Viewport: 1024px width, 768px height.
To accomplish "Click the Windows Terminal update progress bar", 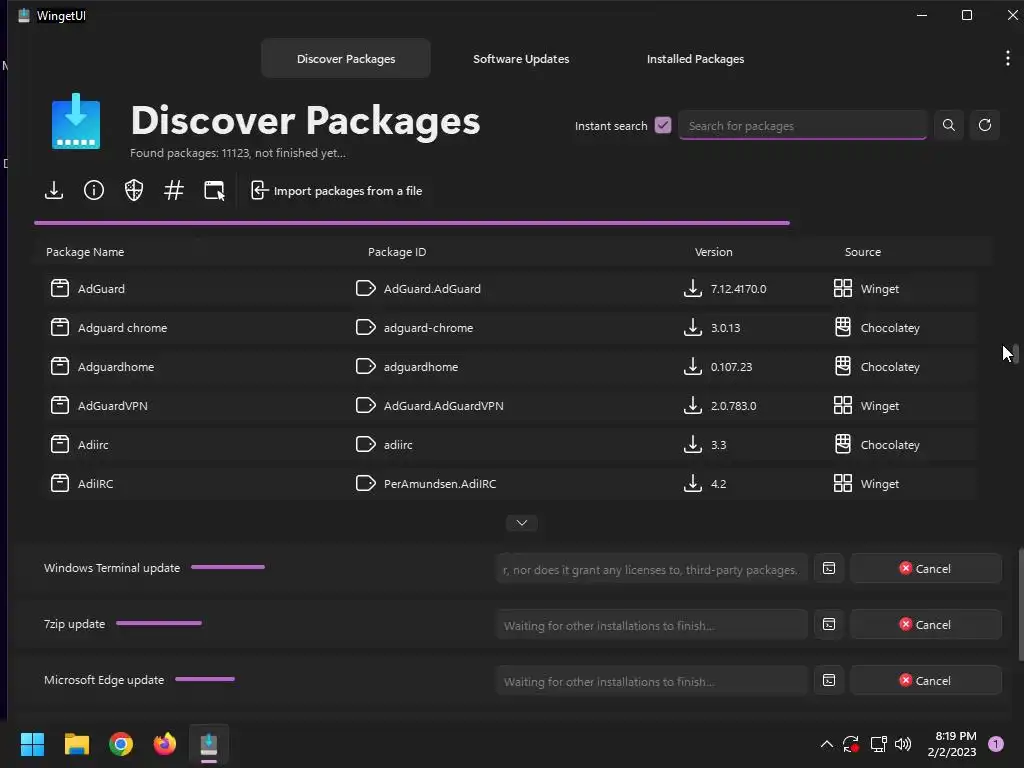I will (x=228, y=567).
